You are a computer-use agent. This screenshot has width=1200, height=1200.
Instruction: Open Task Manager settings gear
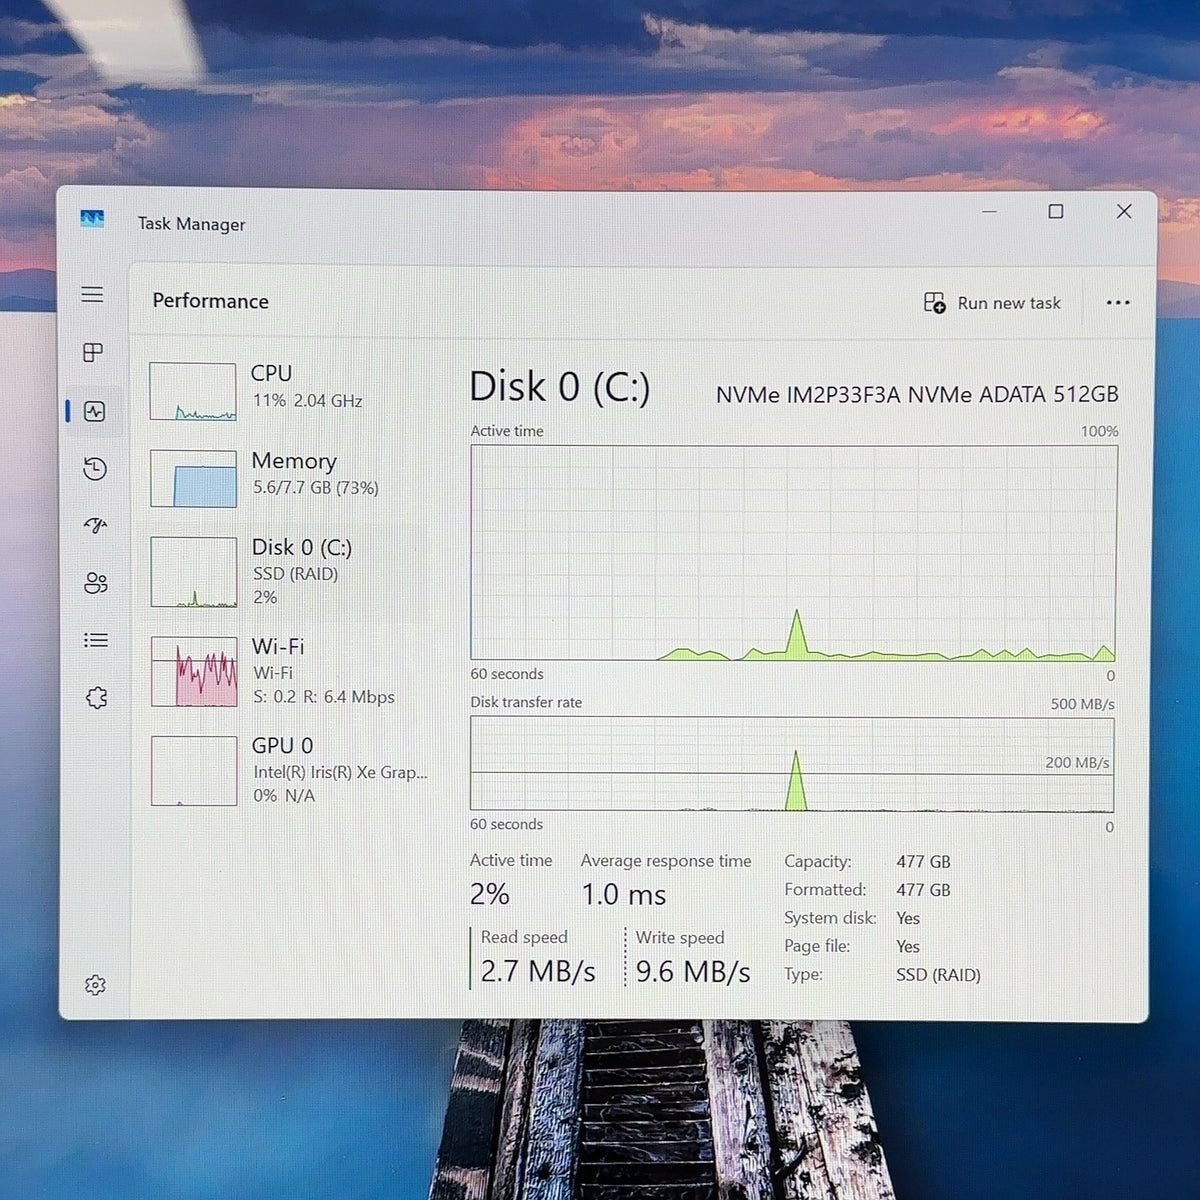click(x=95, y=985)
